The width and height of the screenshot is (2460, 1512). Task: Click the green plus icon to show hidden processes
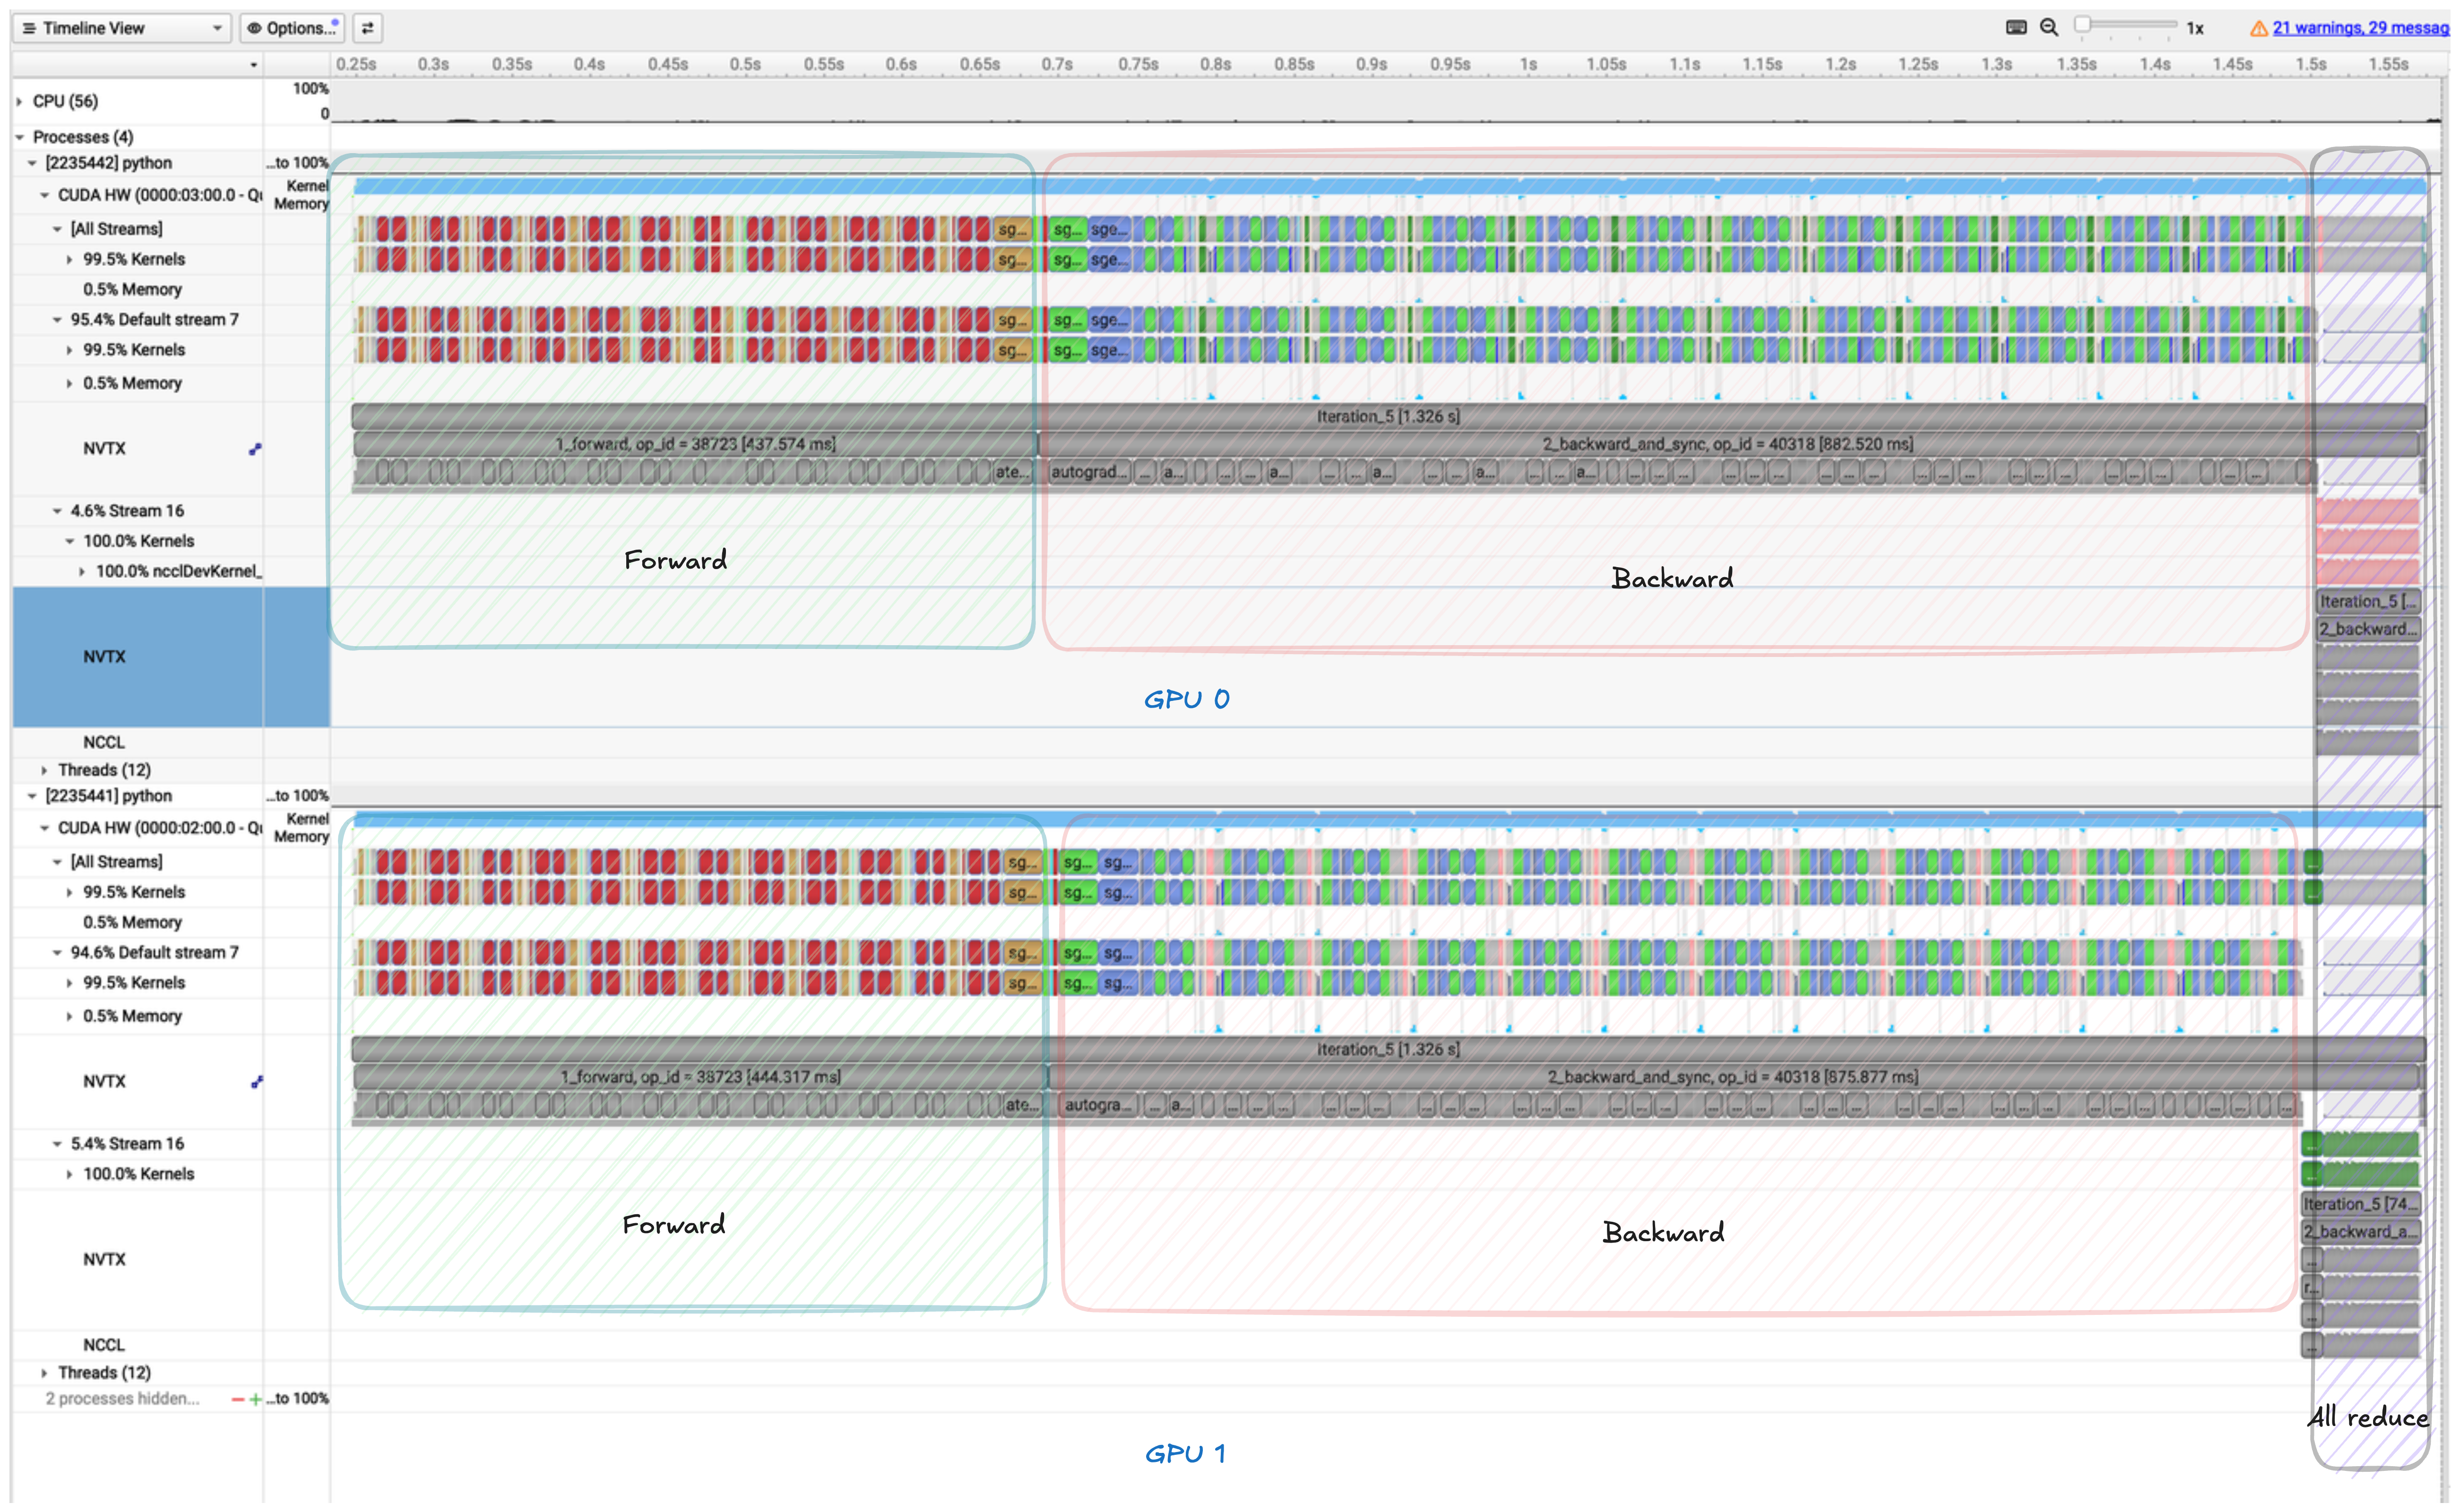[256, 1399]
